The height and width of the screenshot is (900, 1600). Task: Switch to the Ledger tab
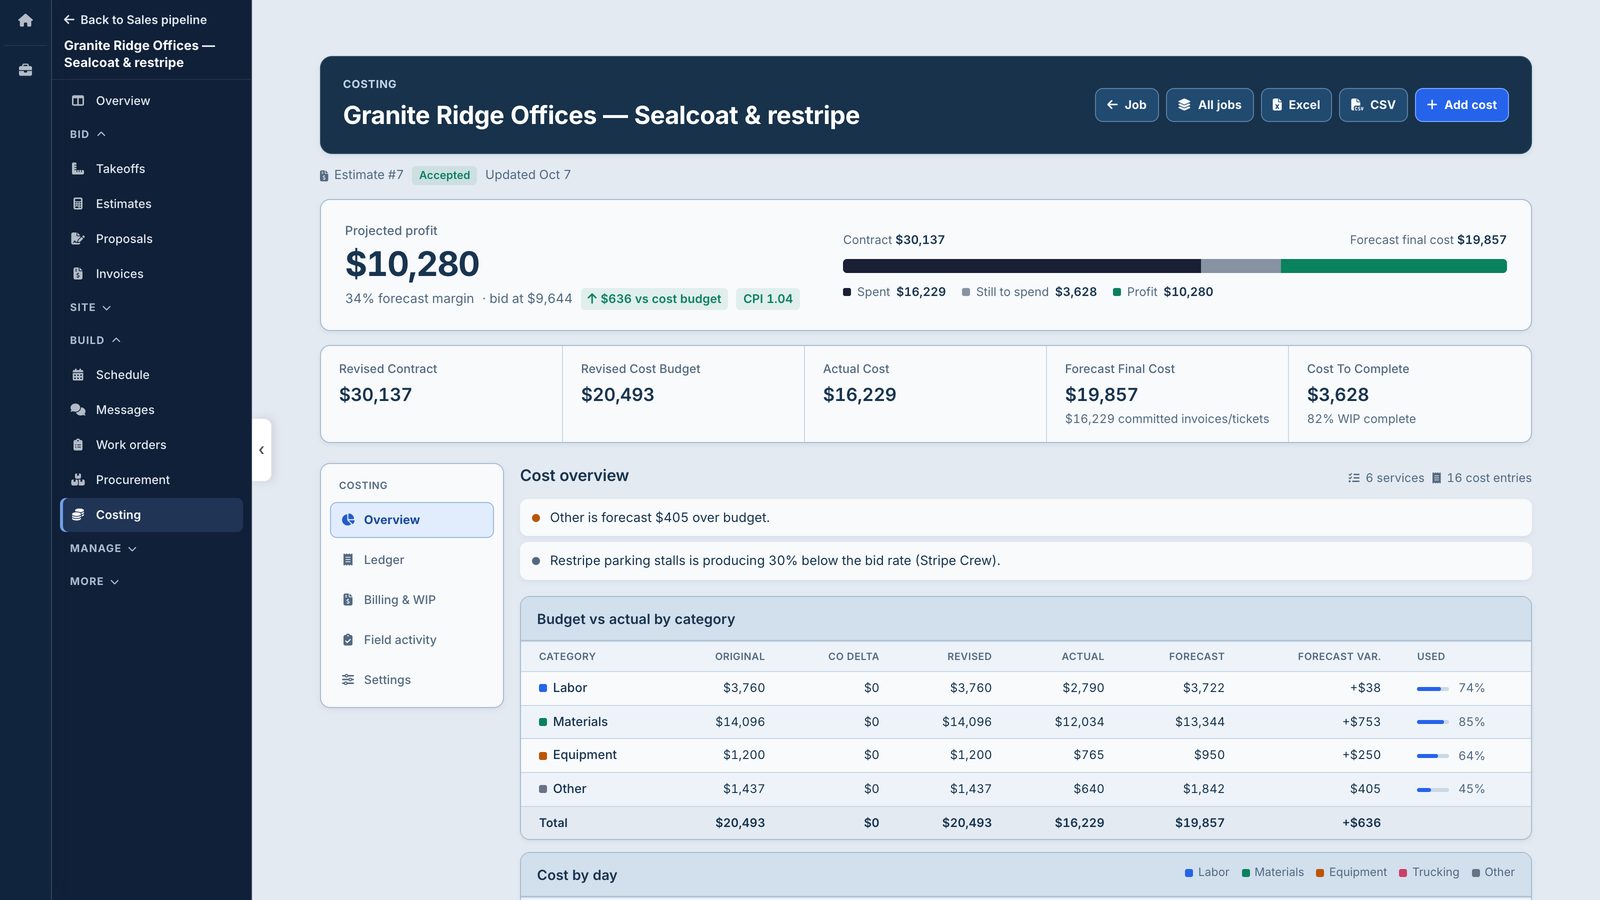(x=412, y=560)
